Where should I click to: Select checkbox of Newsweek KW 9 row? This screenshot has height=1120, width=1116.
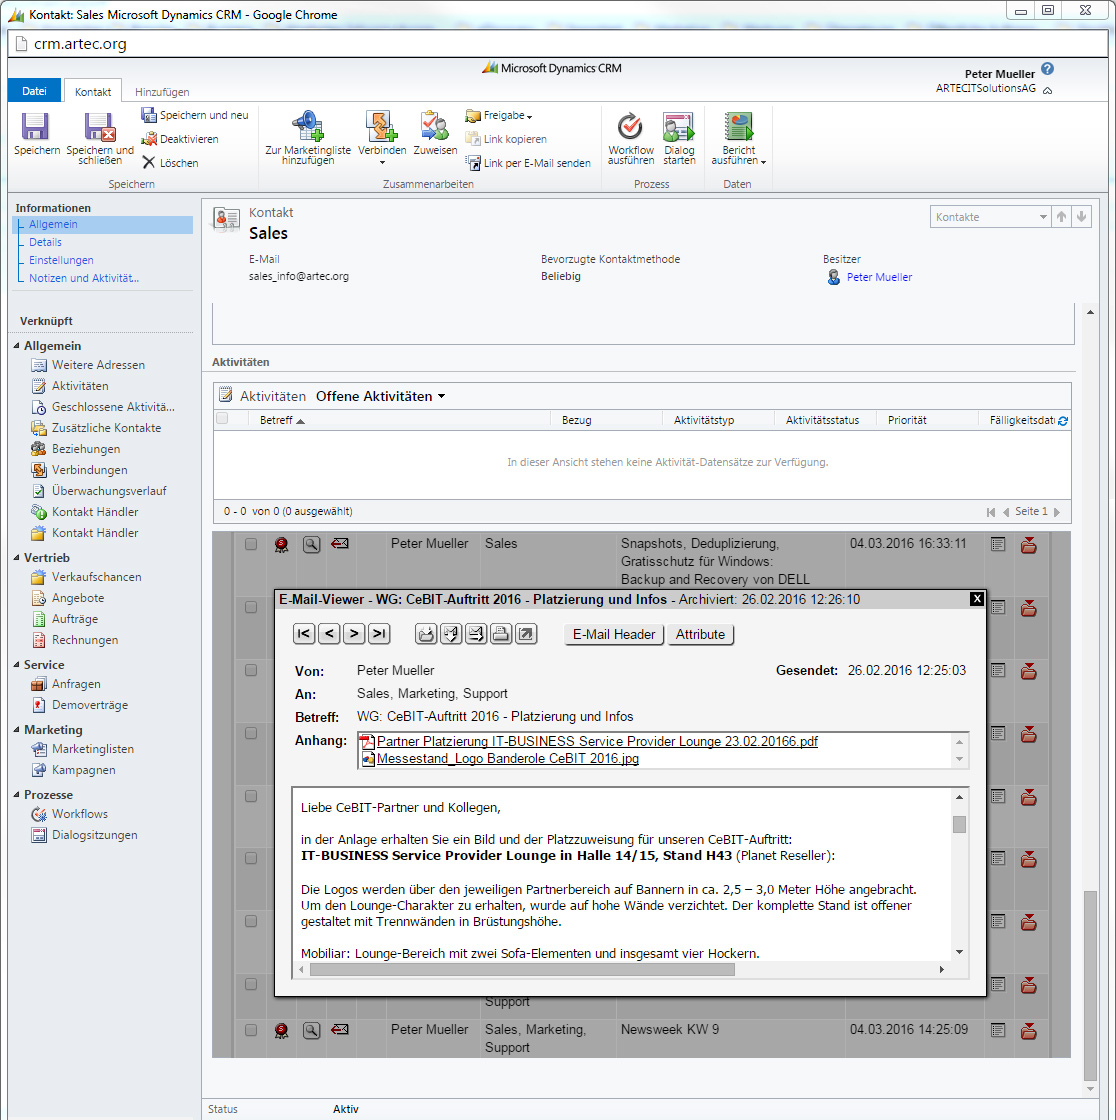251,1030
